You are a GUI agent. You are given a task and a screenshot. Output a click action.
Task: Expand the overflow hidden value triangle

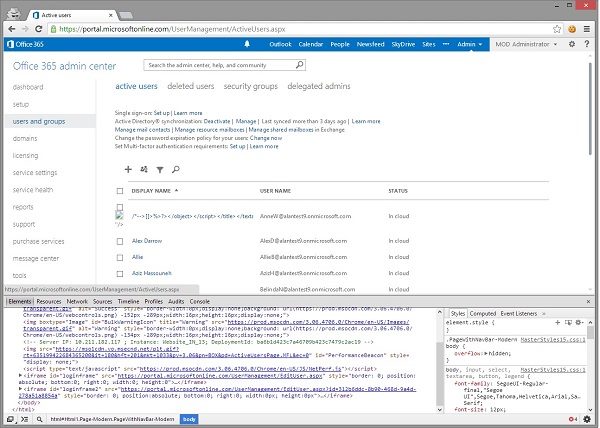pyautogui.click(x=486, y=353)
